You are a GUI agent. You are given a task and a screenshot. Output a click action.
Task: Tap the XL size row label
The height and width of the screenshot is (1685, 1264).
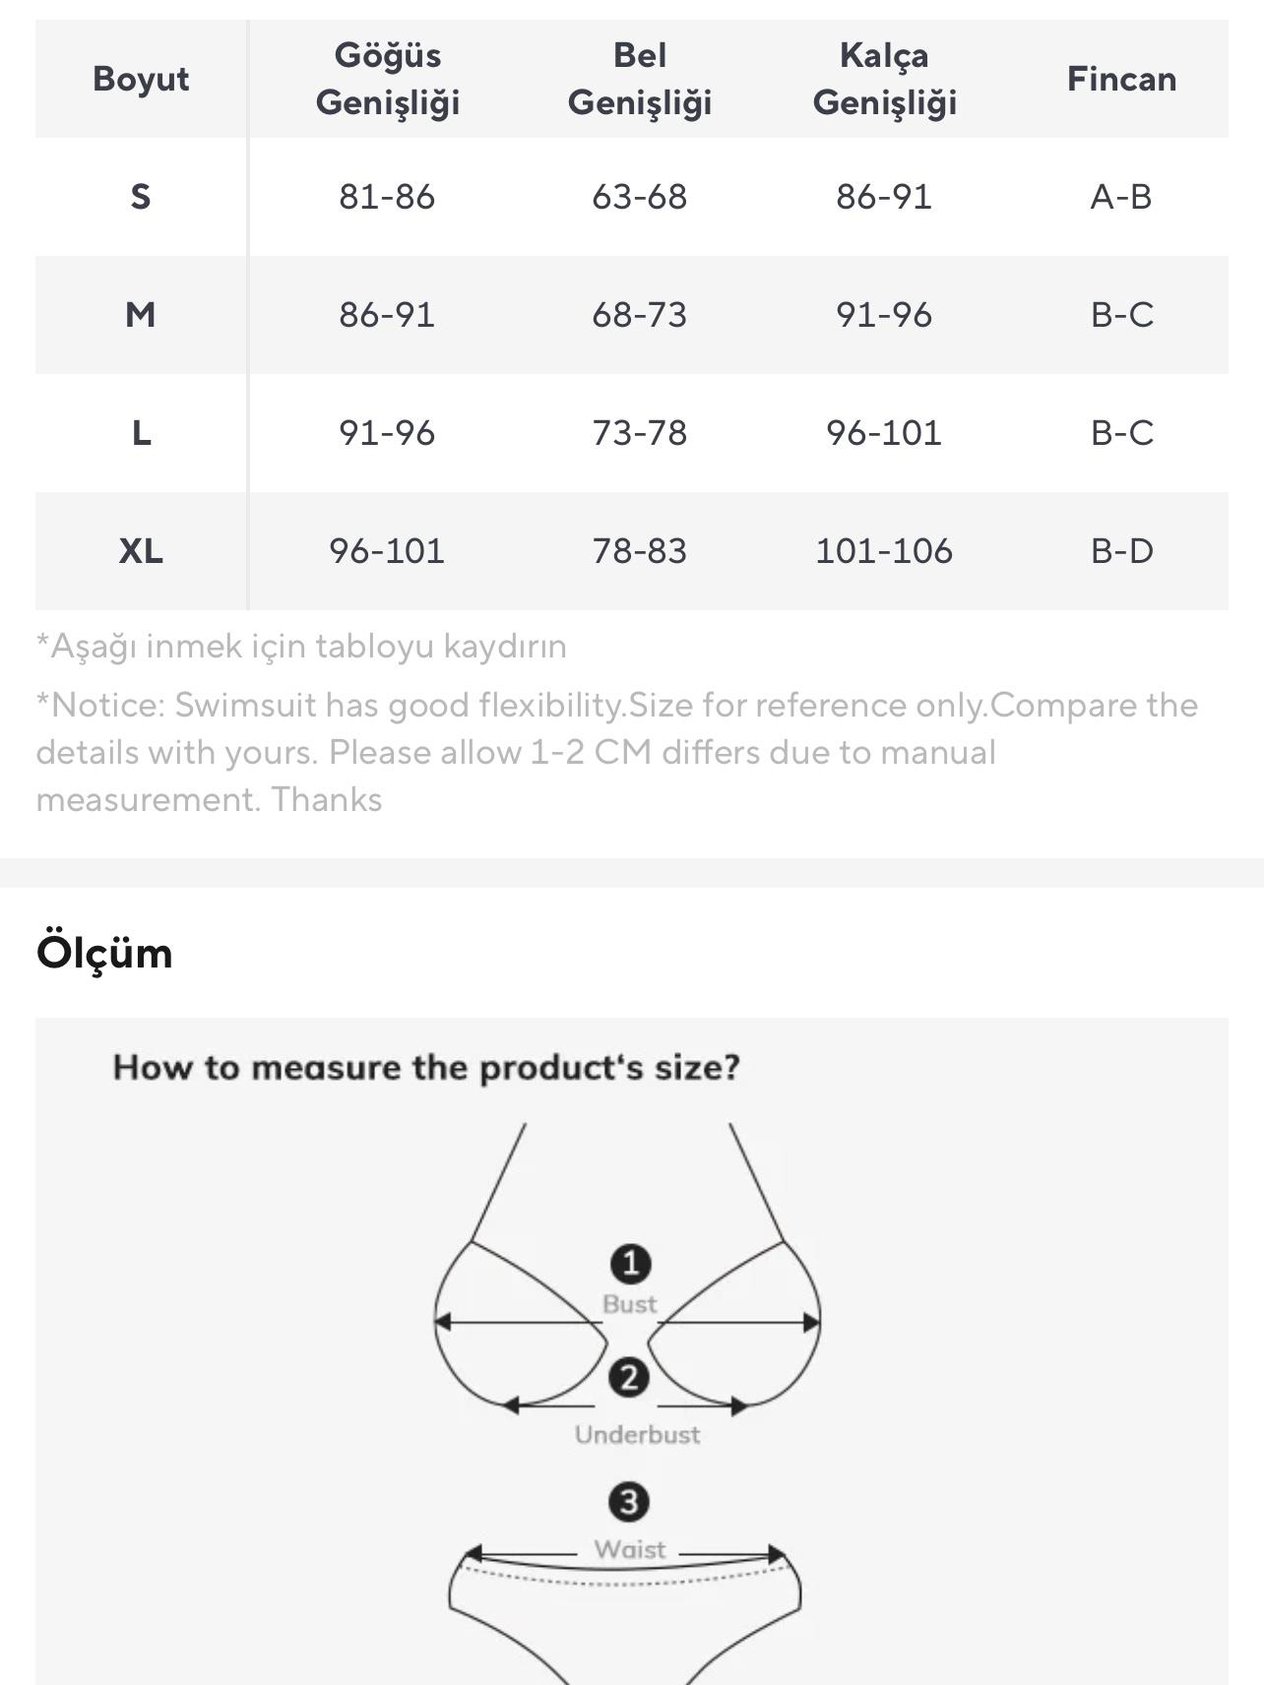coord(141,551)
